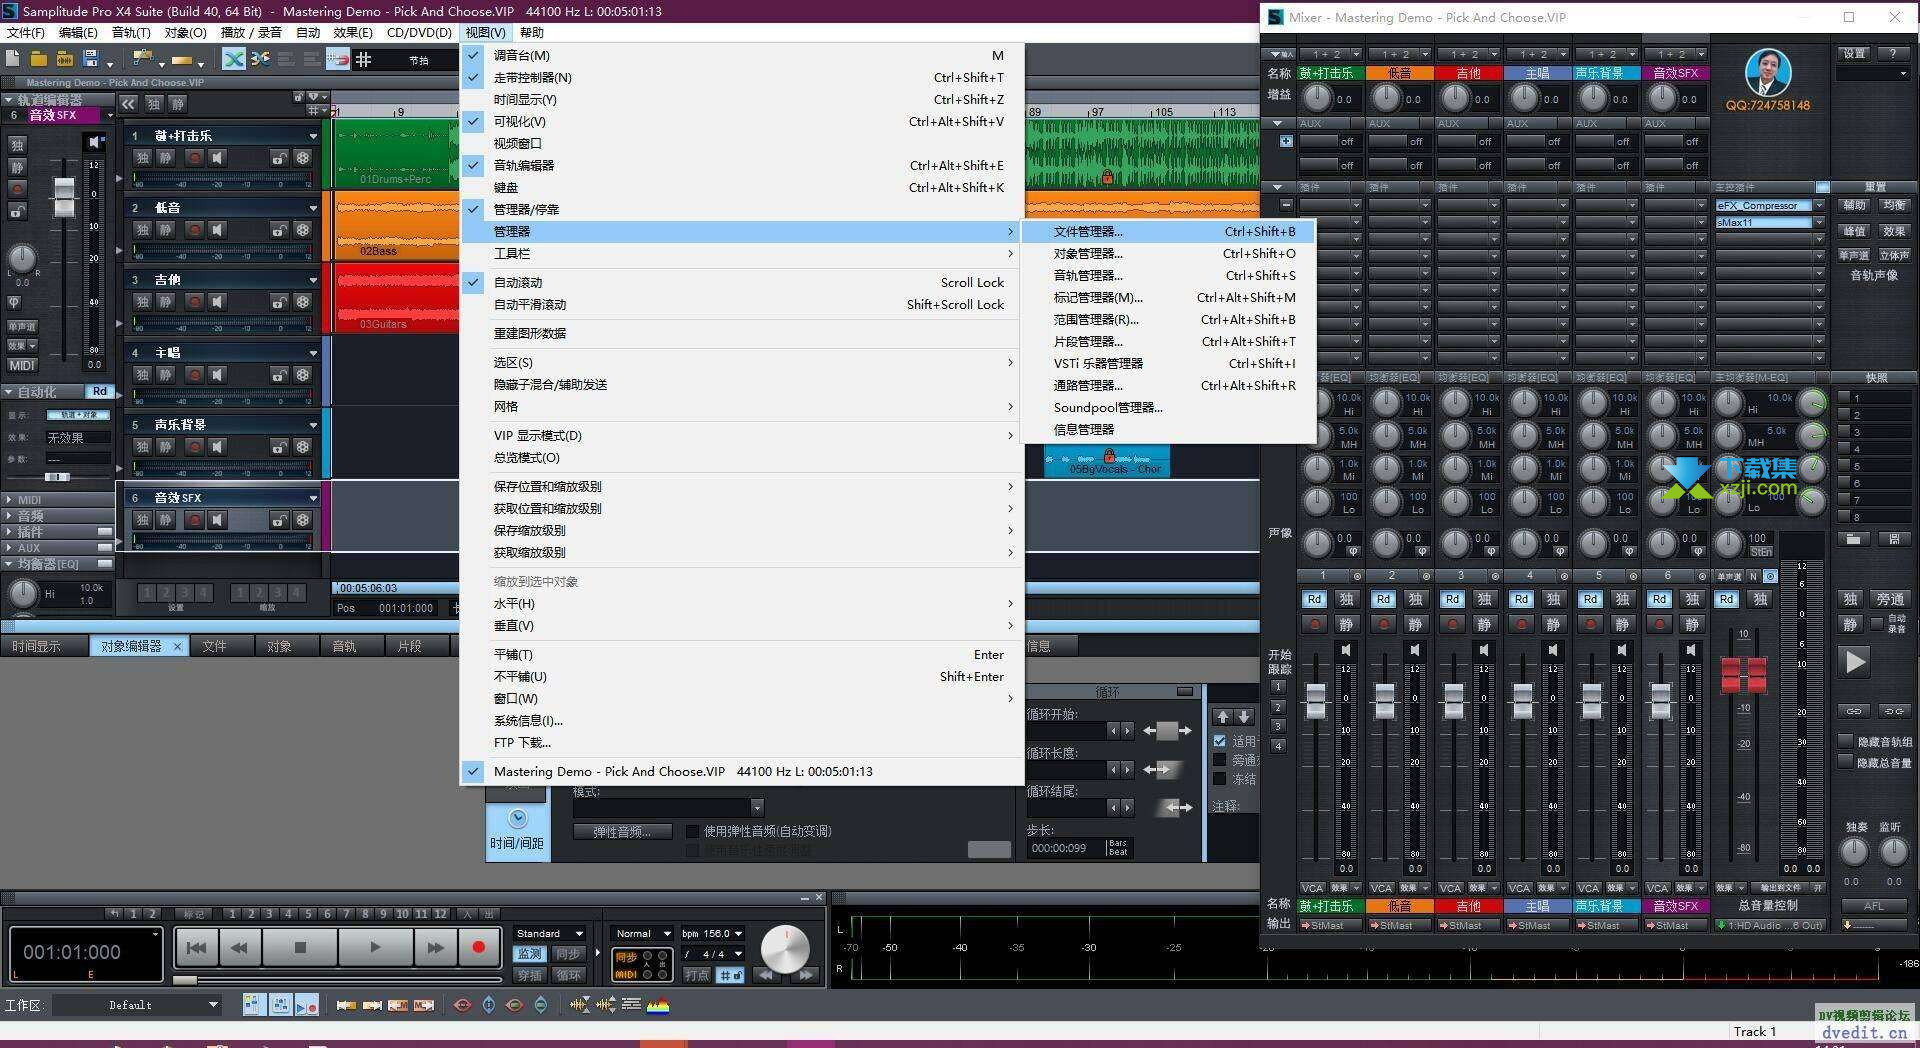Create a new project with toolbar icon
1920x1048 pixels.
coord(14,59)
